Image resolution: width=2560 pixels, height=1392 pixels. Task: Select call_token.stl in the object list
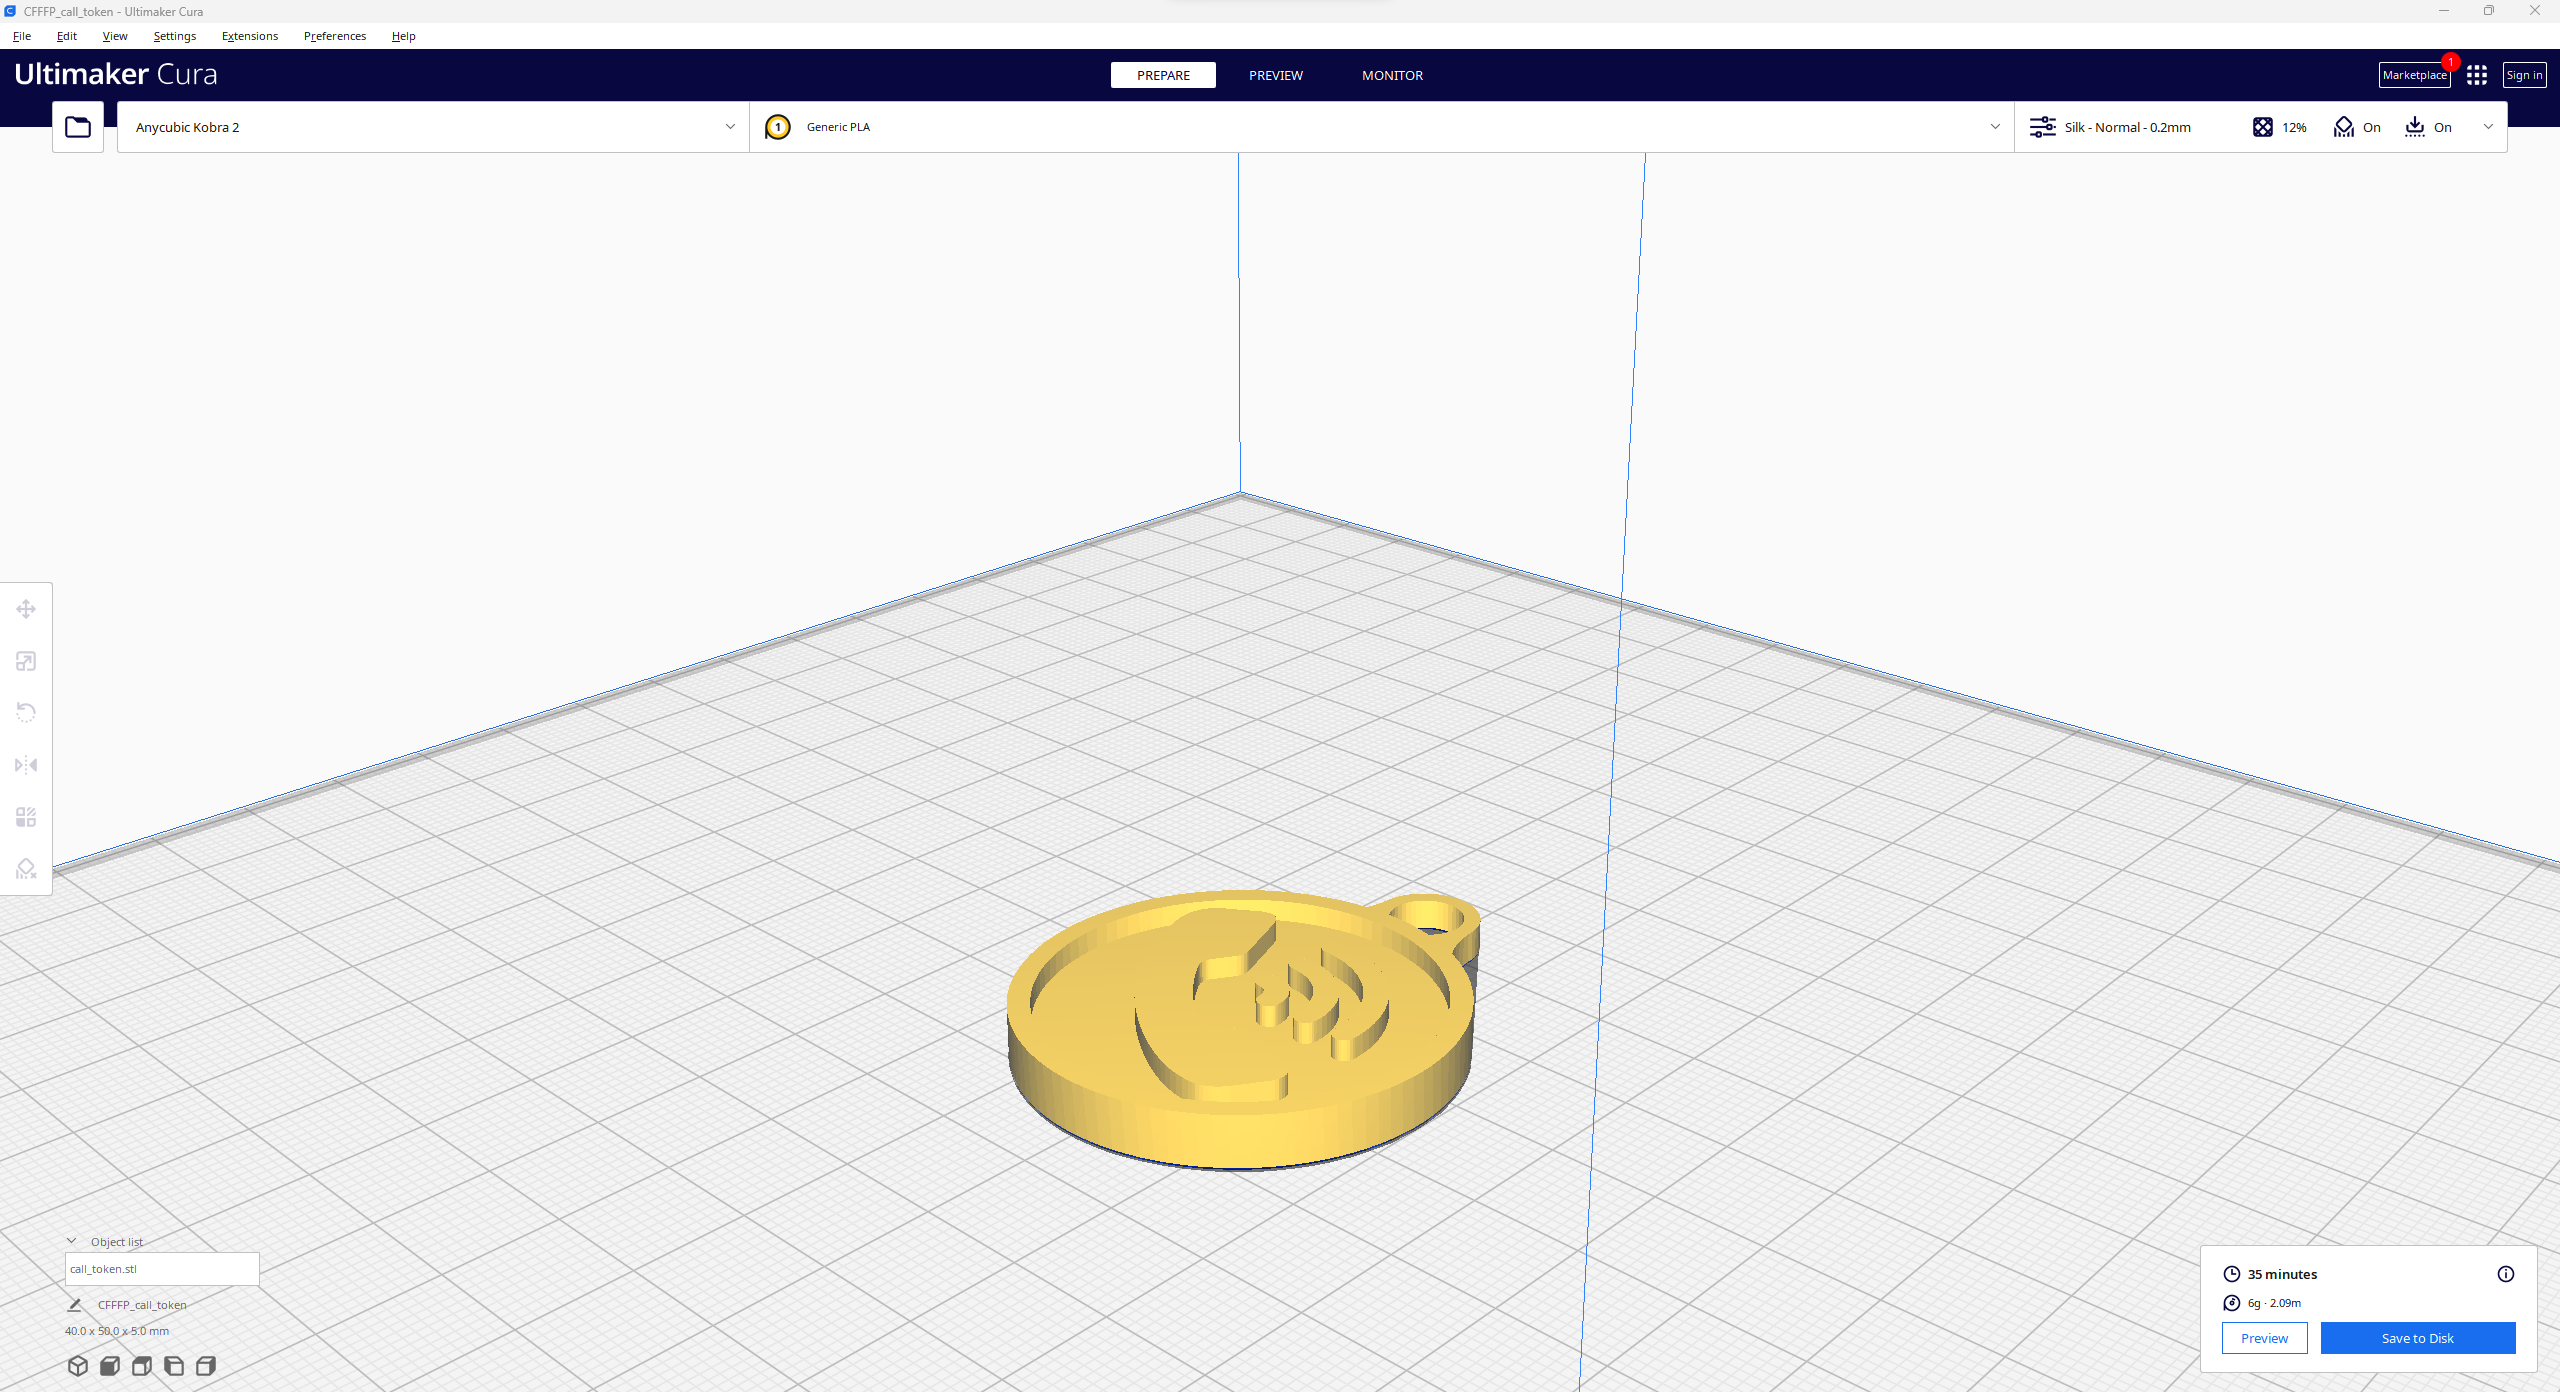click(x=161, y=1268)
